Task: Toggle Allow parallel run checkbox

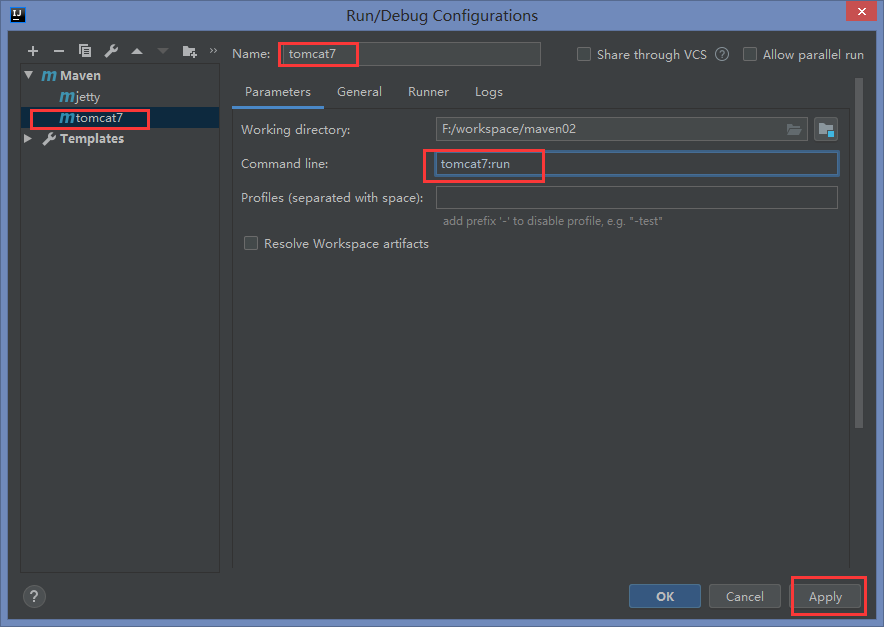Action: point(750,55)
